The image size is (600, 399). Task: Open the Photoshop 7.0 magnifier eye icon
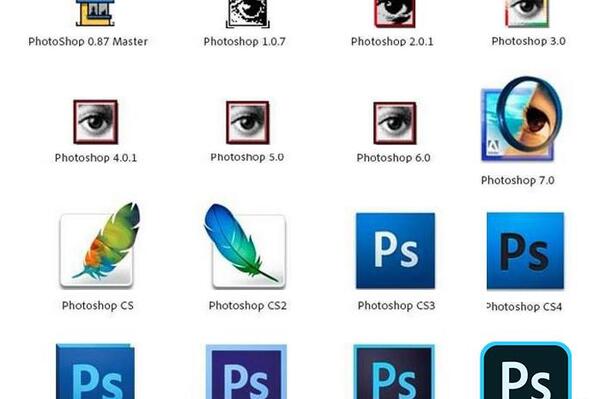click(x=521, y=119)
